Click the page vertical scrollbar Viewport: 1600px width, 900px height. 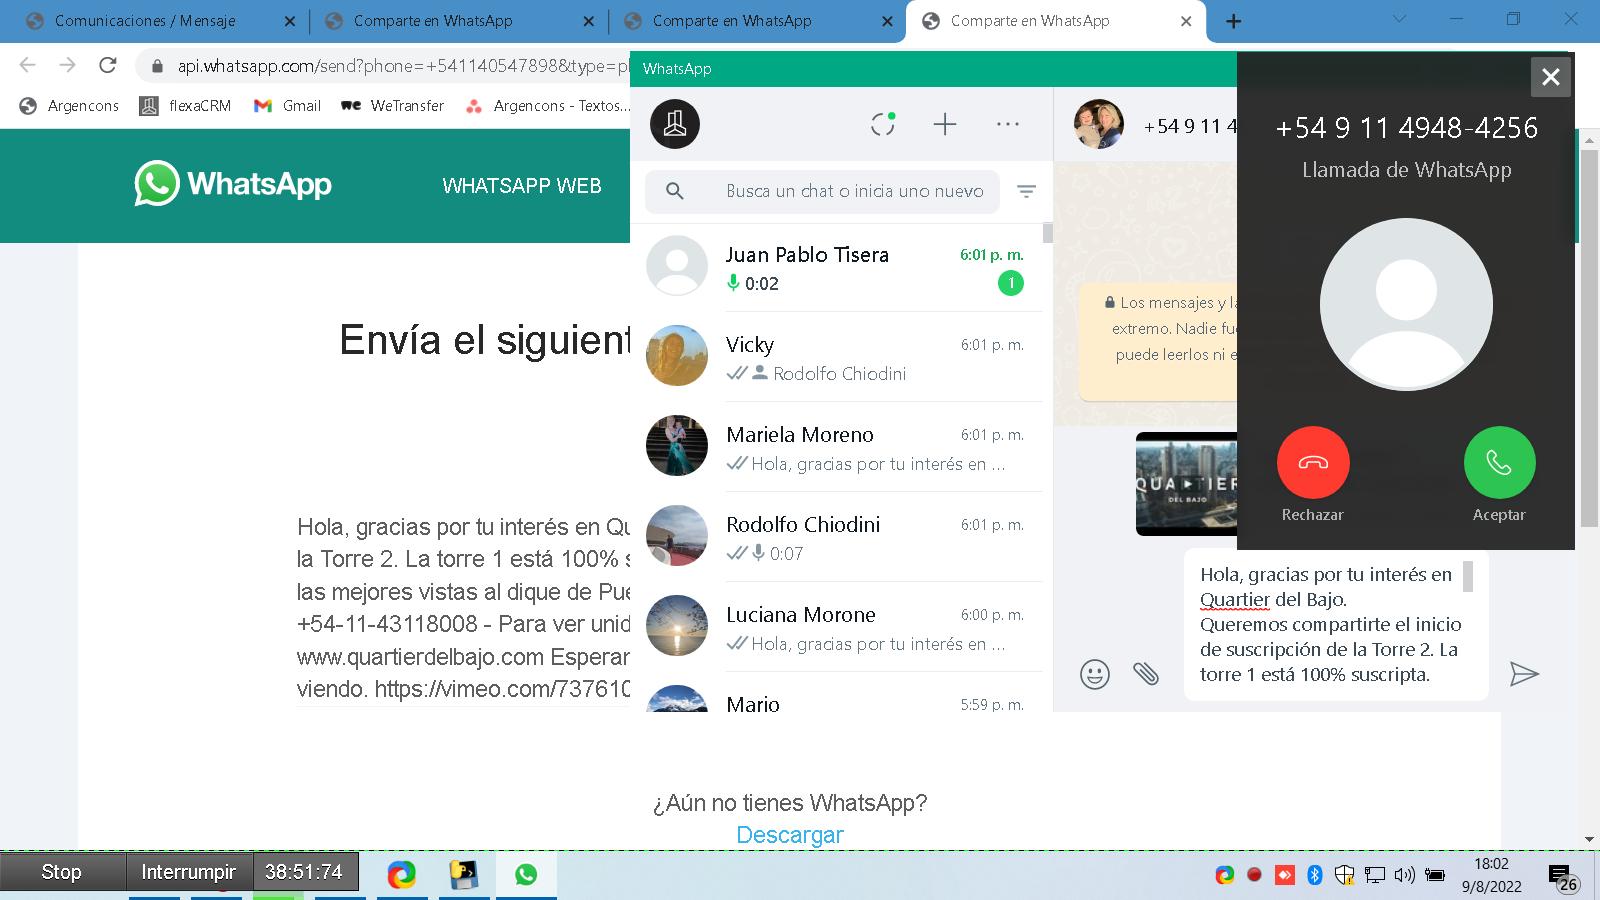[x=1589, y=340]
